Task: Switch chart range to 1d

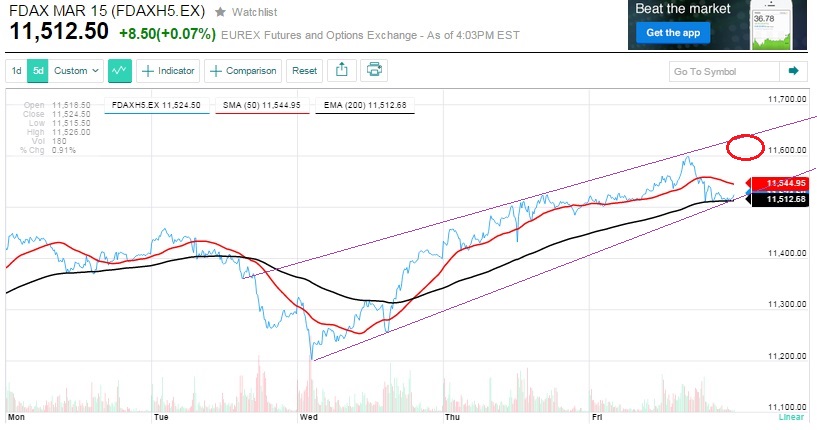Action: (x=17, y=71)
